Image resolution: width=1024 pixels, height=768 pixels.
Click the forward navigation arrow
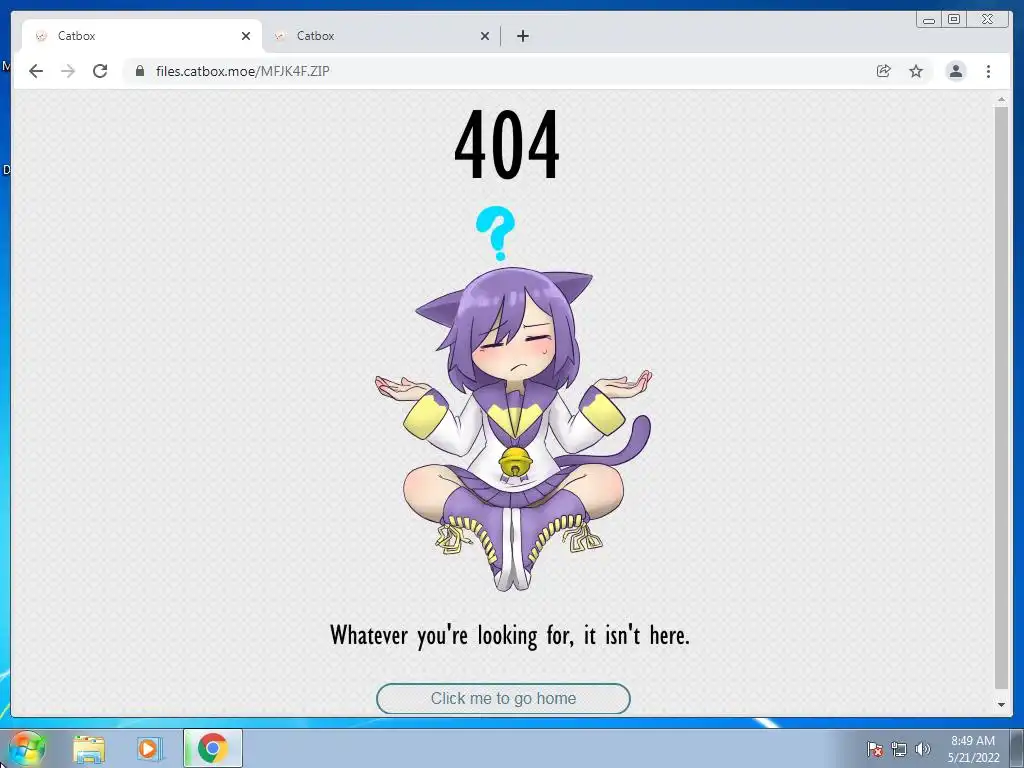tap(68, 71)
